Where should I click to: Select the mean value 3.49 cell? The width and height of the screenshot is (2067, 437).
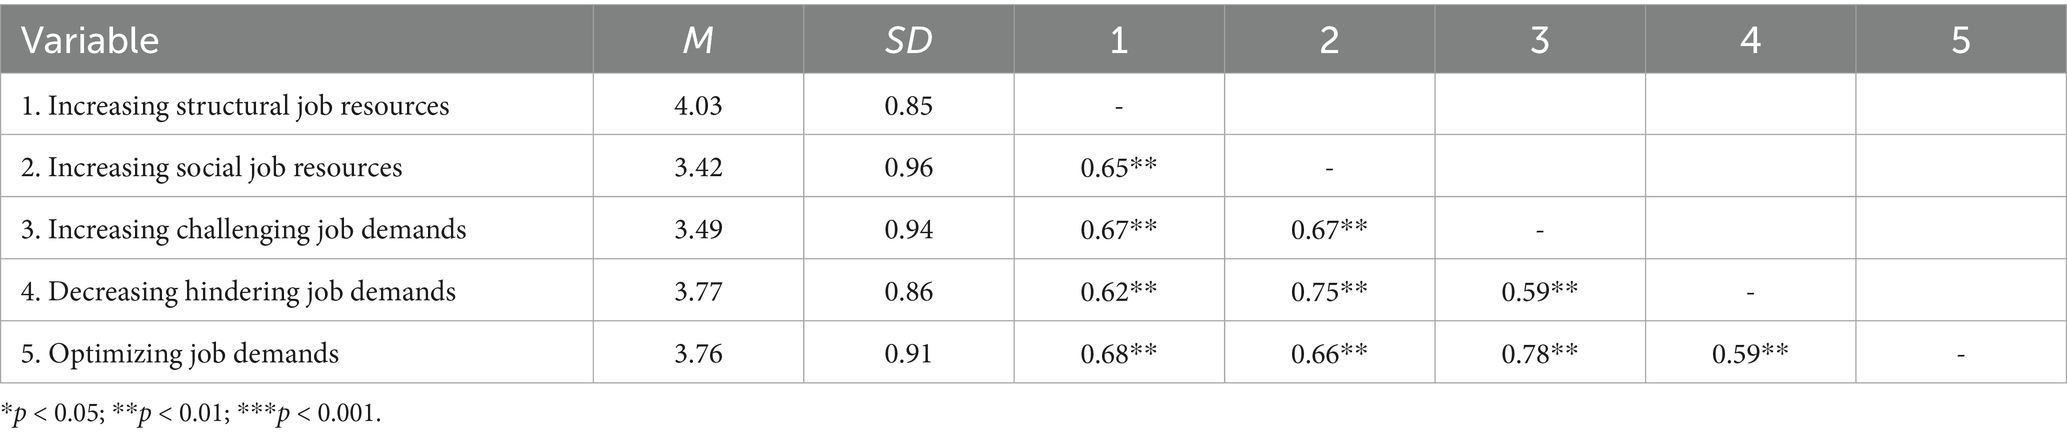[x=697, y=229]
